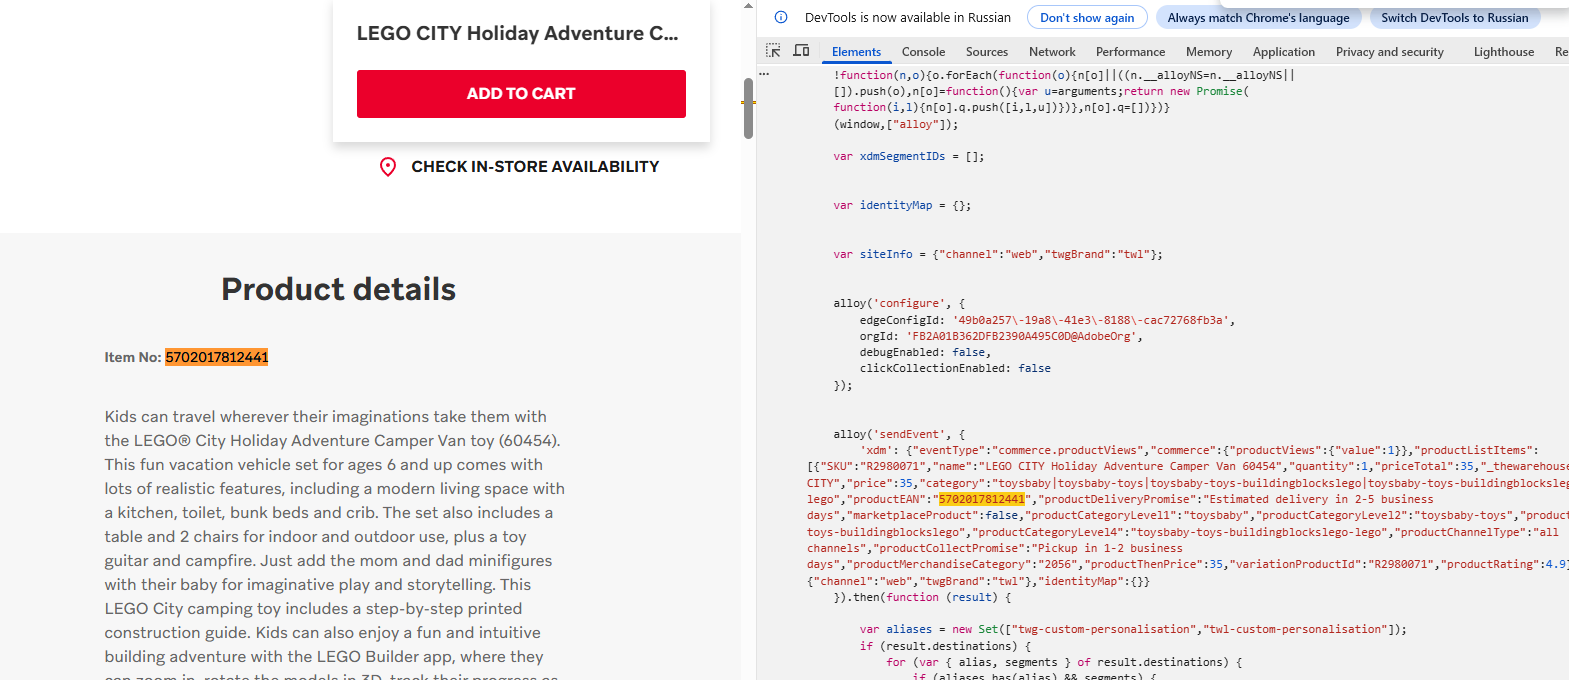This screenshot has height=680, width=1569.
Task: Click the highlighted productEAN value in DevTools code
Action: (x=982, y=499)
